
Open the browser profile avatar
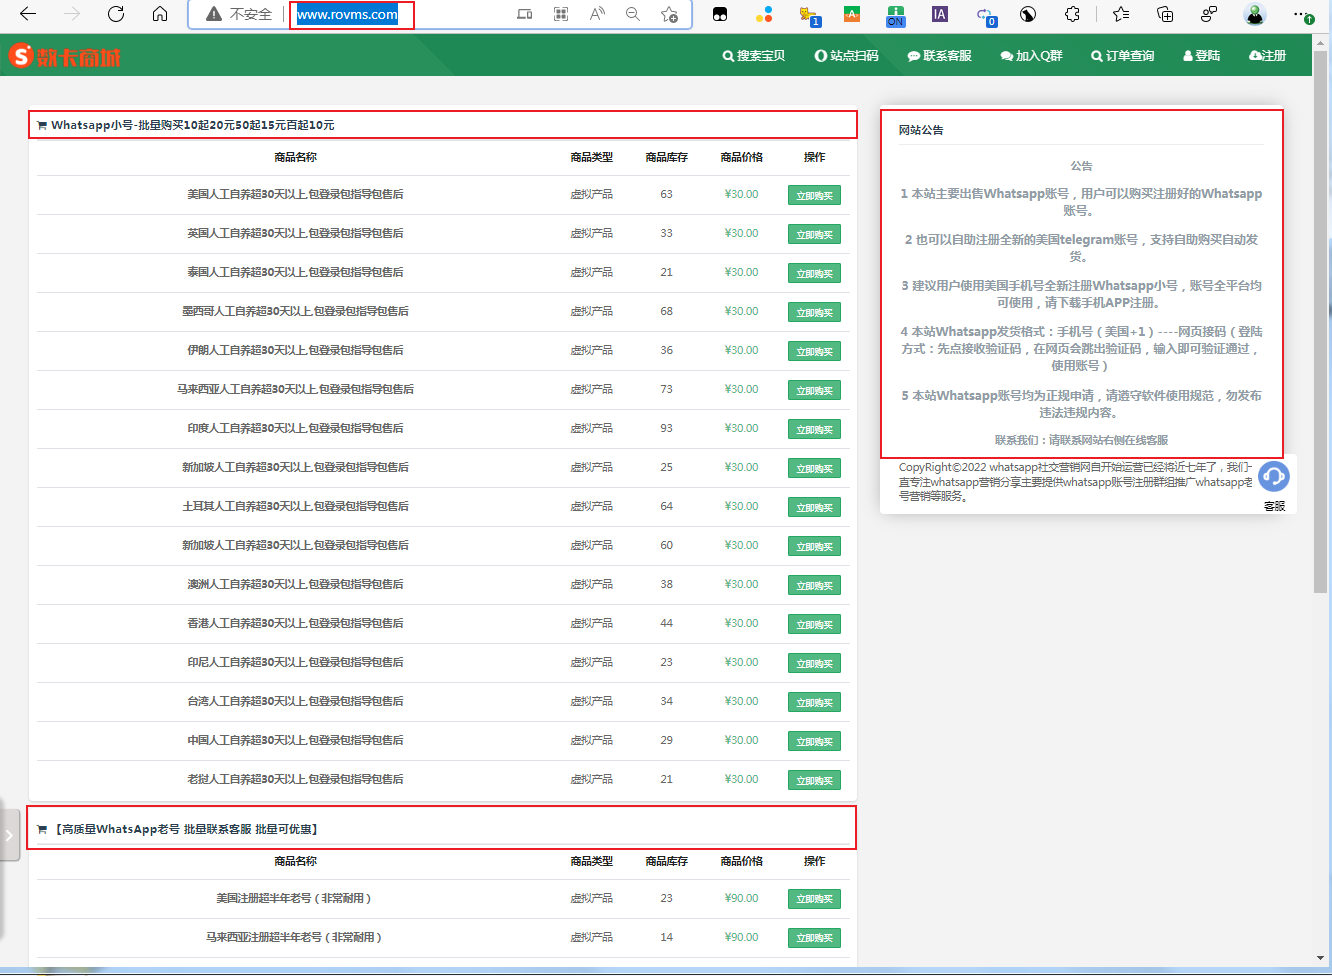coord(1255,14)
